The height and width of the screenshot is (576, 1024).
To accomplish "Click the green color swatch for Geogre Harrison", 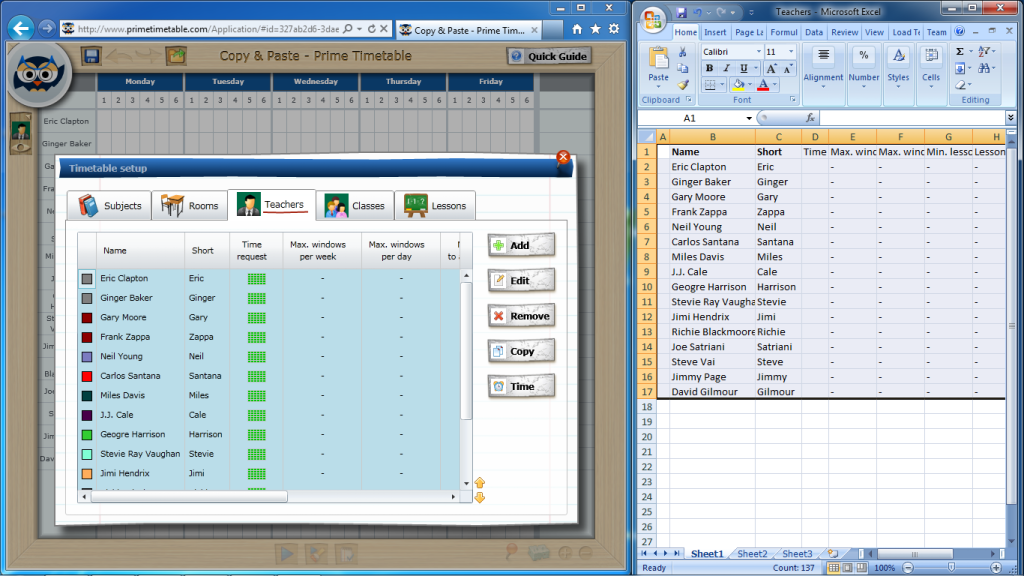I will click(87, 435).
